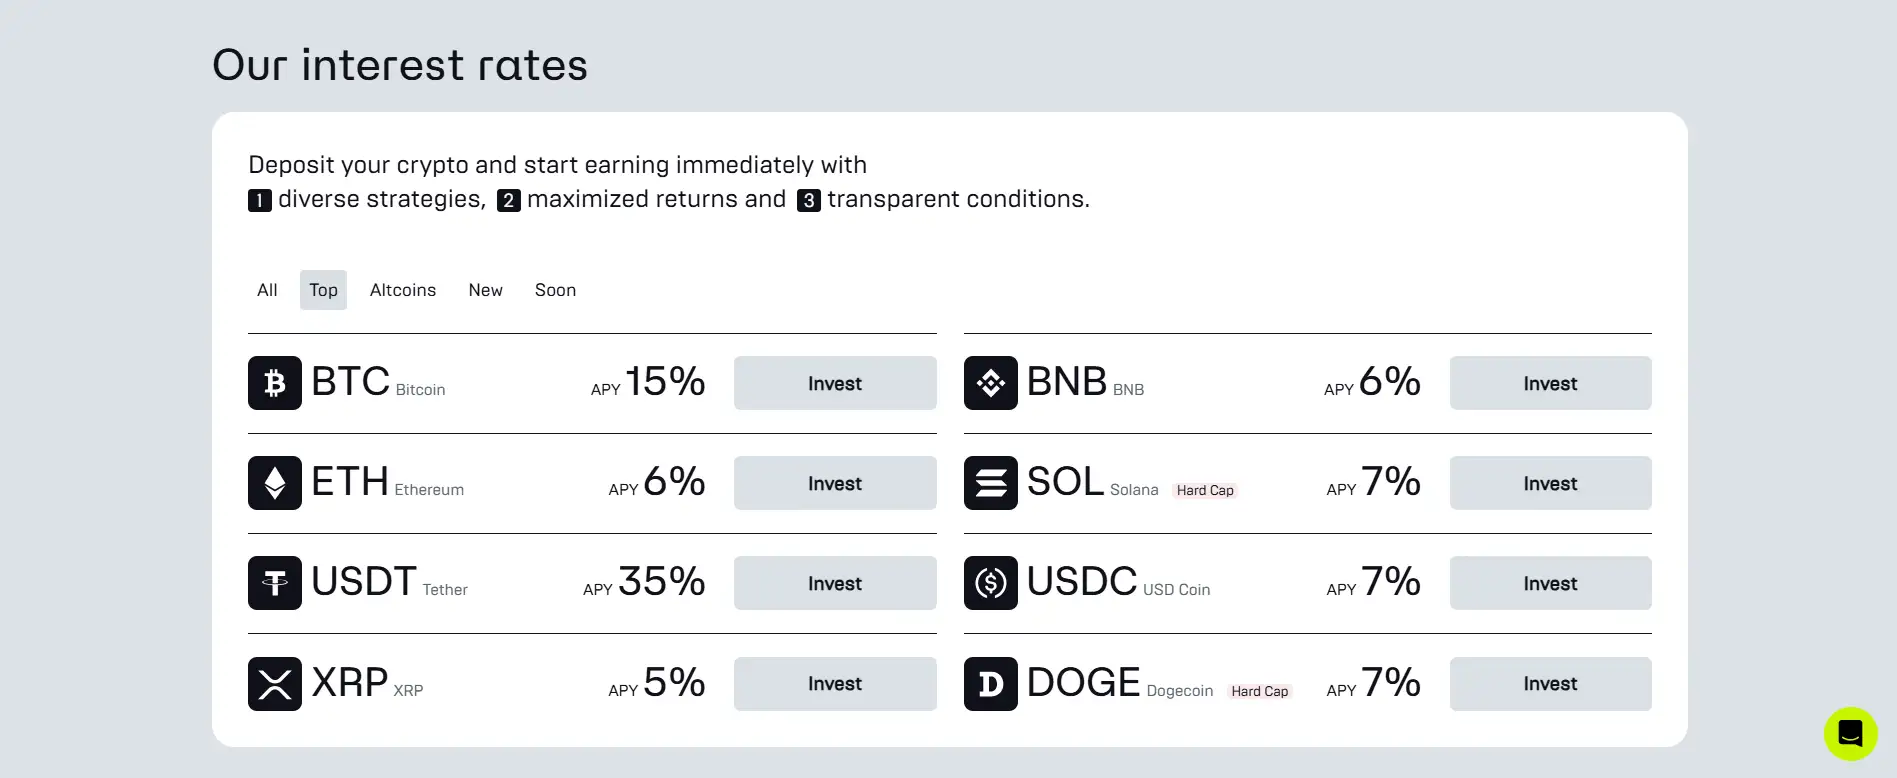
Task: Click the BNB coin icon
Action: point(990,383)
